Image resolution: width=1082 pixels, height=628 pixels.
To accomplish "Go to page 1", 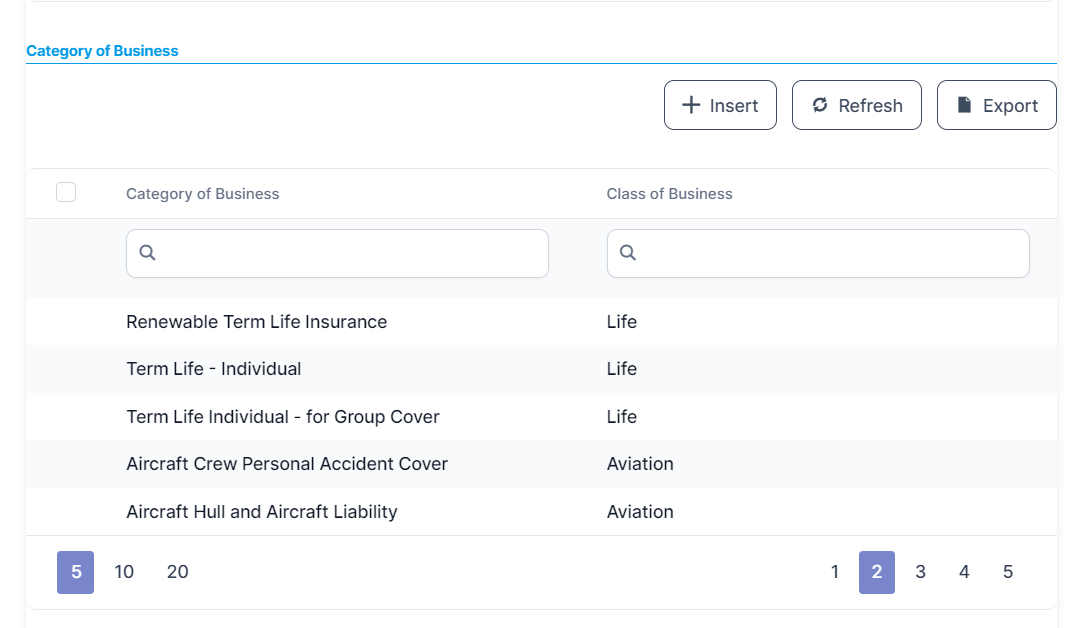I will click(x=835, y=572).
